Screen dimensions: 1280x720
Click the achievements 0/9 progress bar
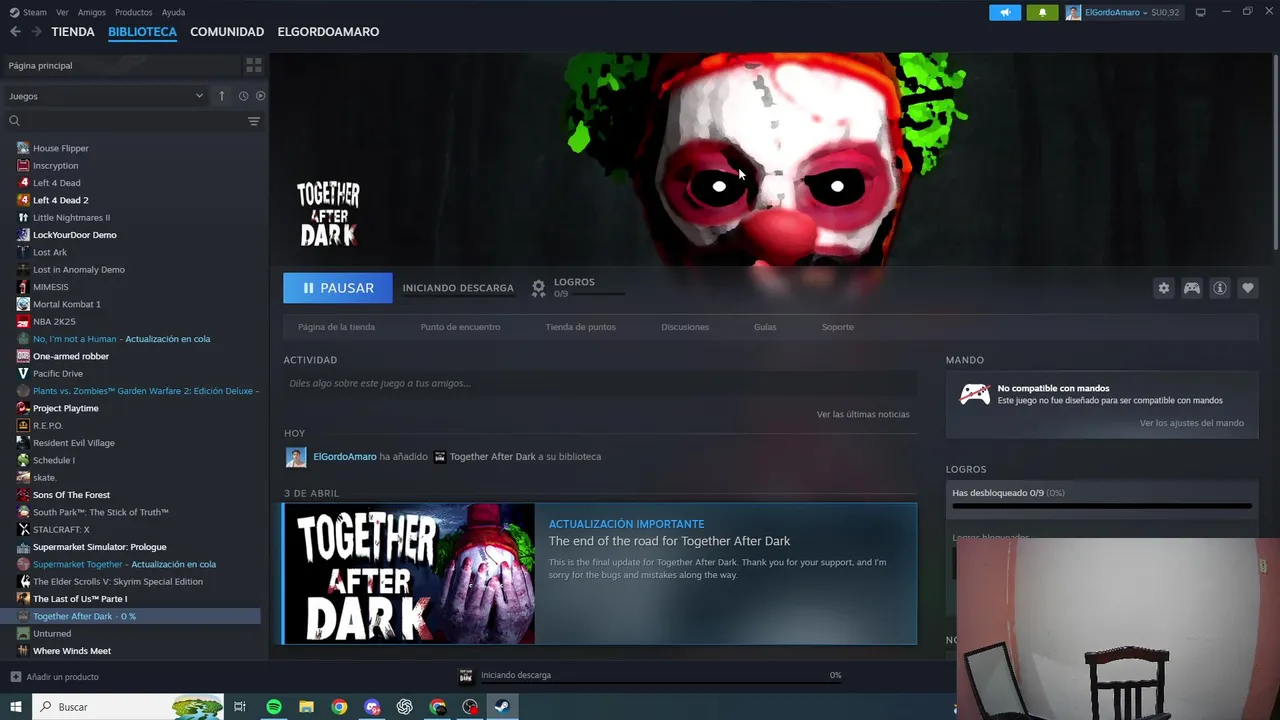[x=1102, y=506]
